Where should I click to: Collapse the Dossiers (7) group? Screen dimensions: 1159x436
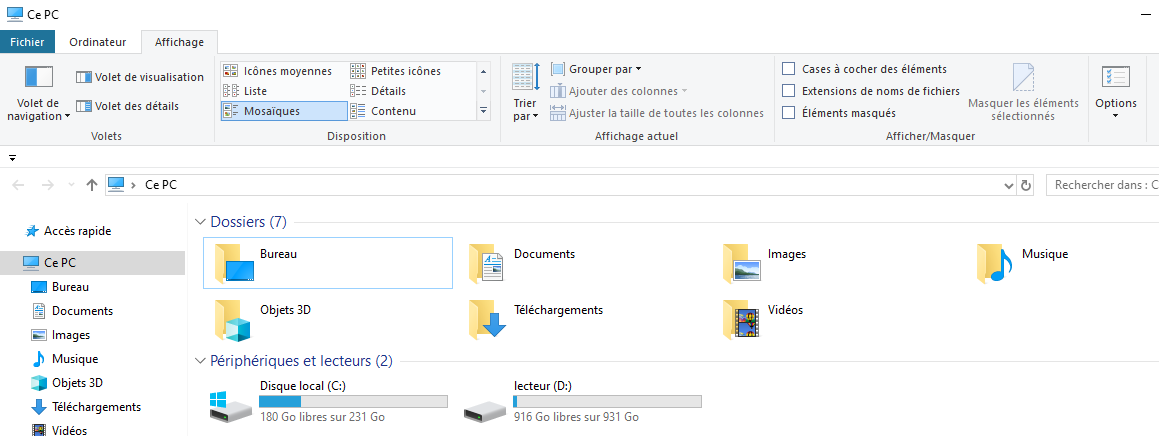(200, 222)
